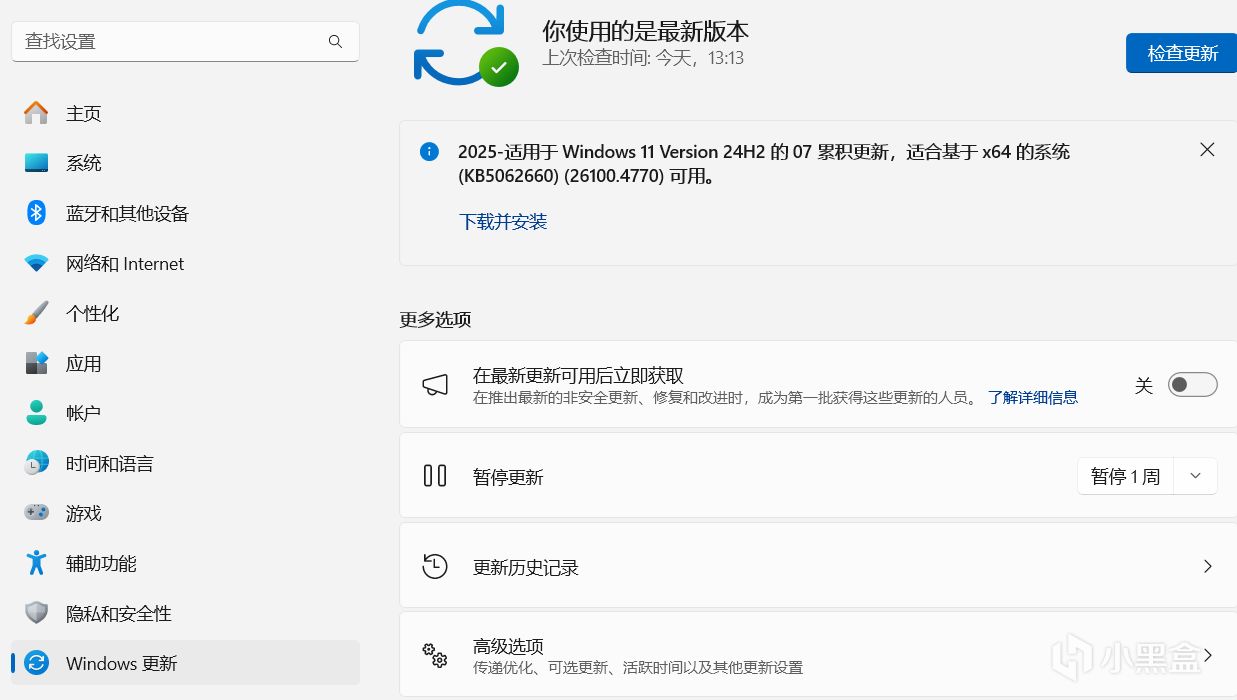This screenshot has width=1237, height=700.
Task: Click the magnifier icon in the search box
Action: click(x=335, y=41)
